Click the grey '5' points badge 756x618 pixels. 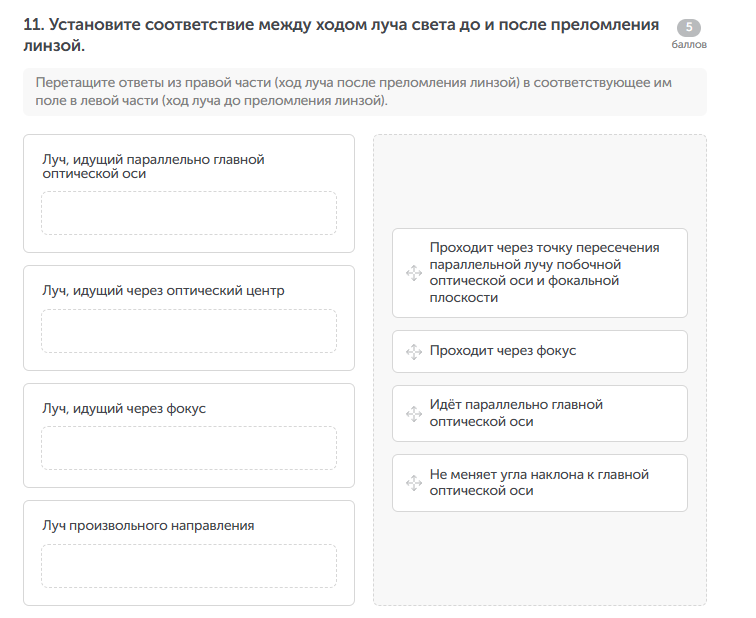(689, 28)
